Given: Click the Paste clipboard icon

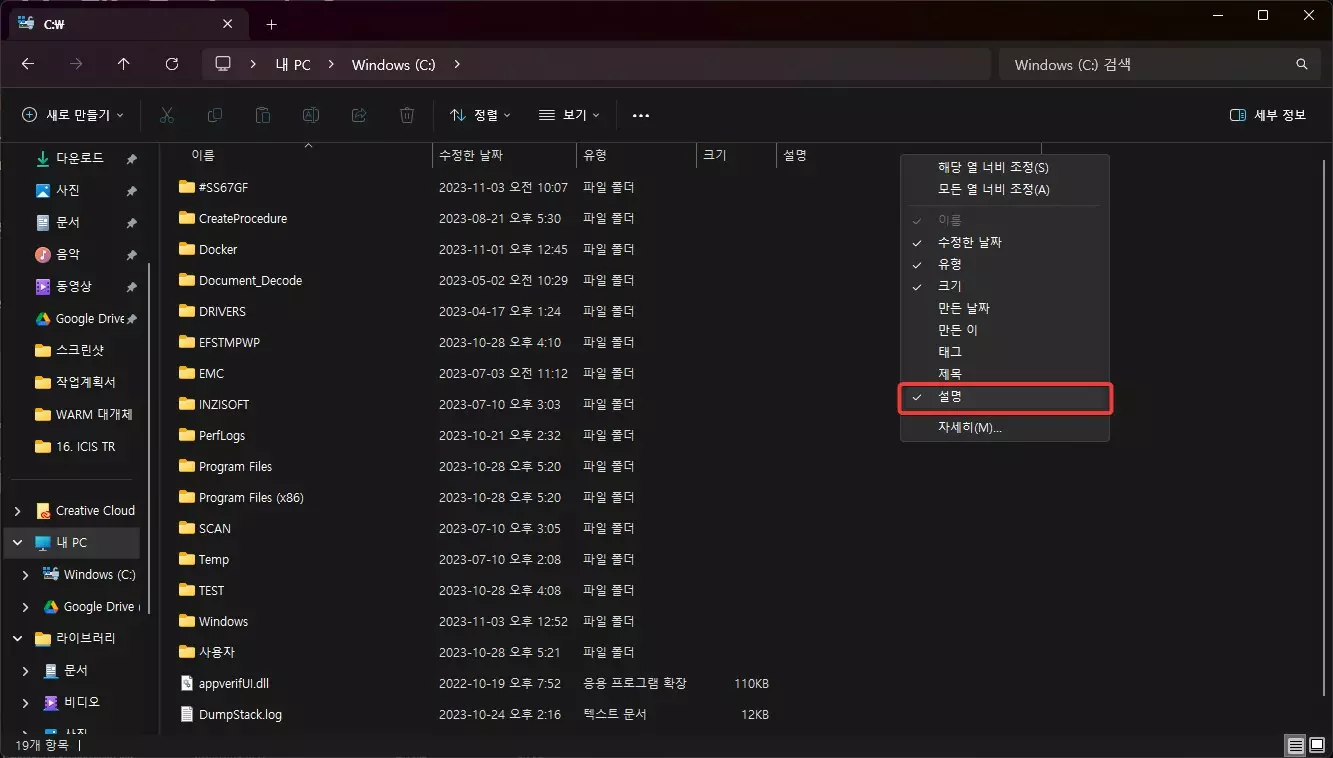Looking at the screenshot, I should [x=263, y=115].
